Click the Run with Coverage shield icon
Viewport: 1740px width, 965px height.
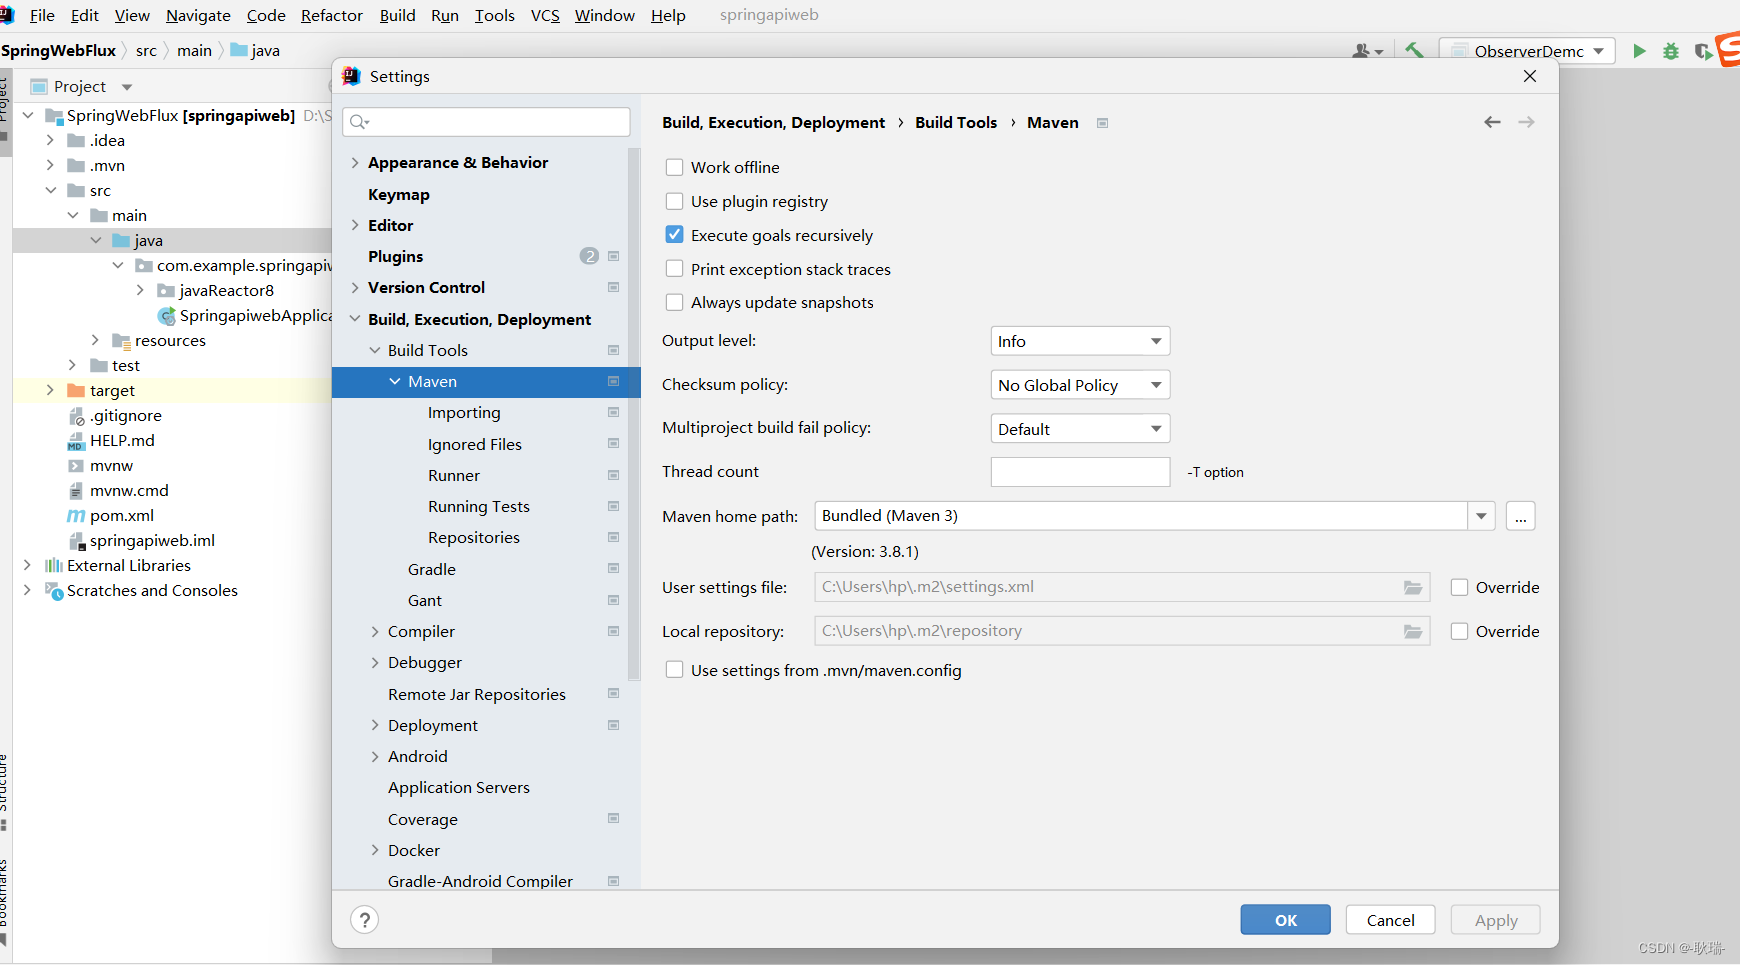pyautogui.click(x=1703, y=51)
